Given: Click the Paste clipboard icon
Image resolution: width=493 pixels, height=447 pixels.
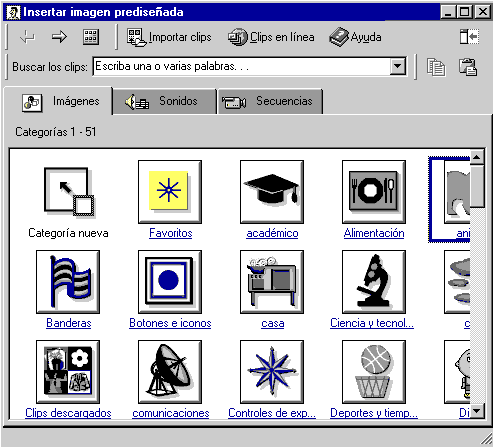Looking at the screenshot, I should click(x=468, y=67).
